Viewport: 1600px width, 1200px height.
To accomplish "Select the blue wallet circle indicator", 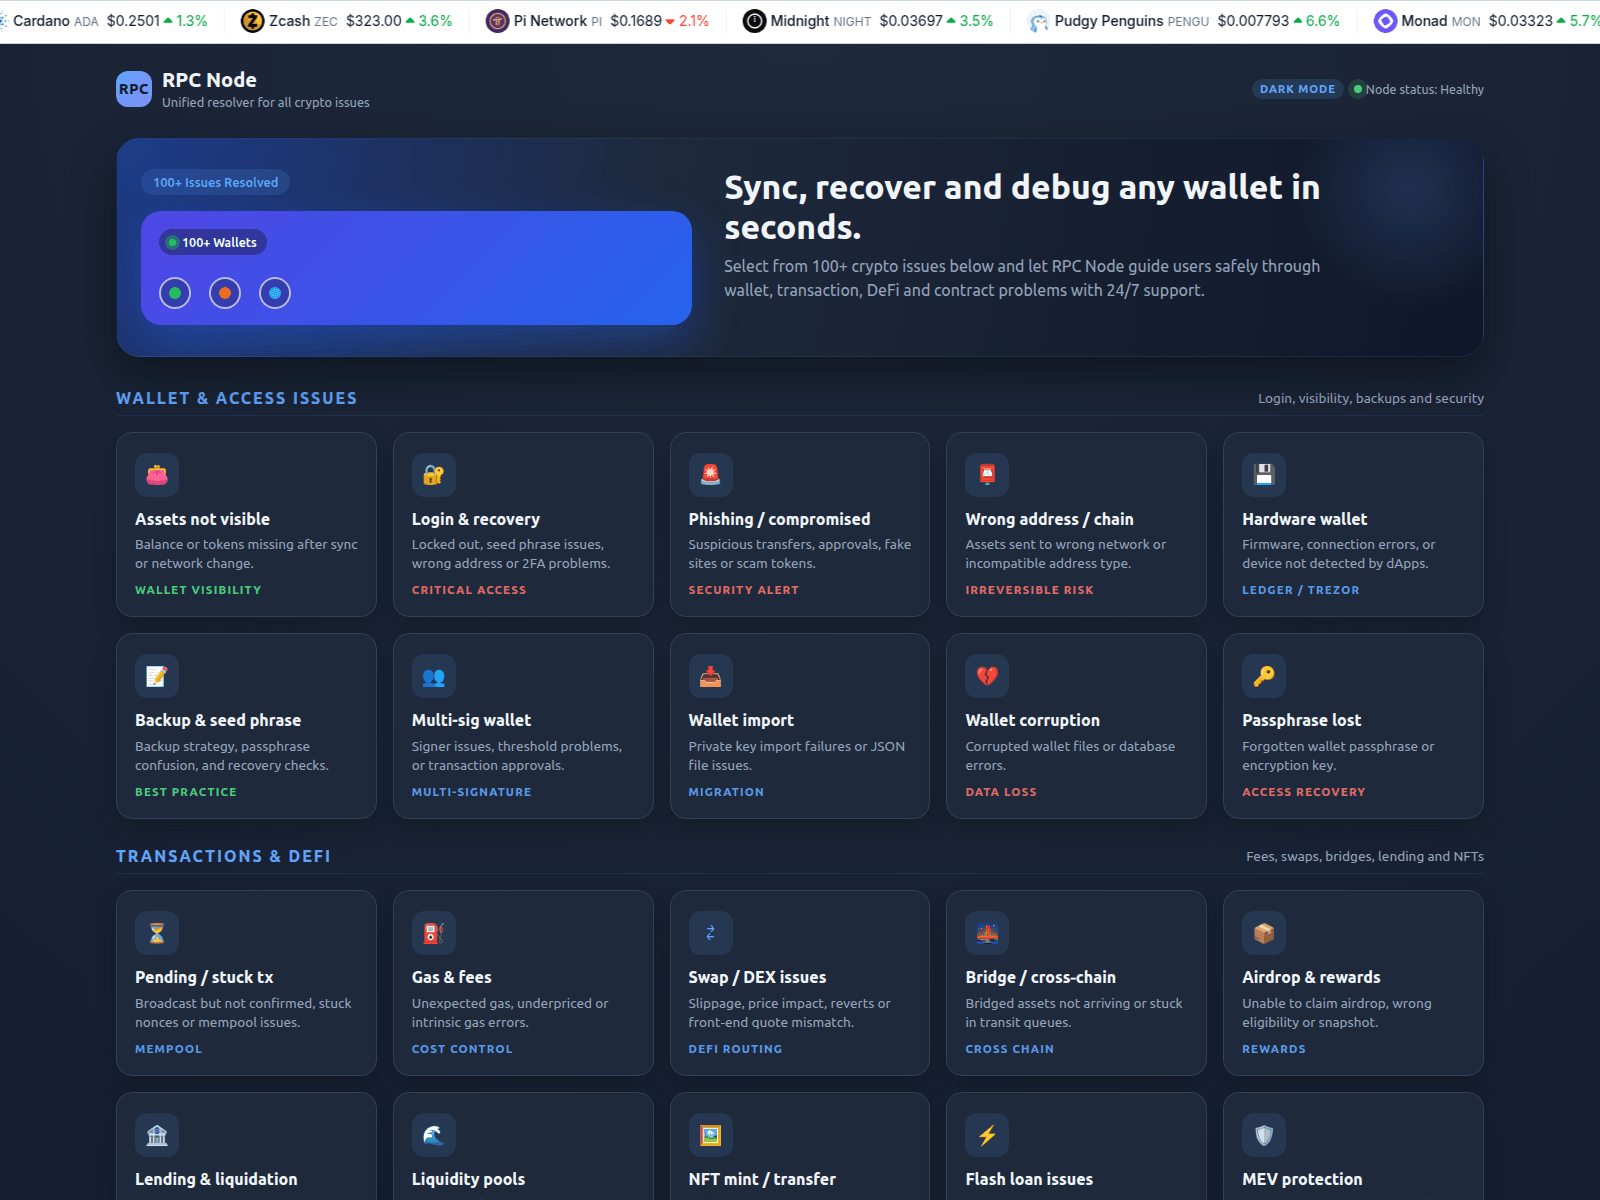I will (275, 293).
